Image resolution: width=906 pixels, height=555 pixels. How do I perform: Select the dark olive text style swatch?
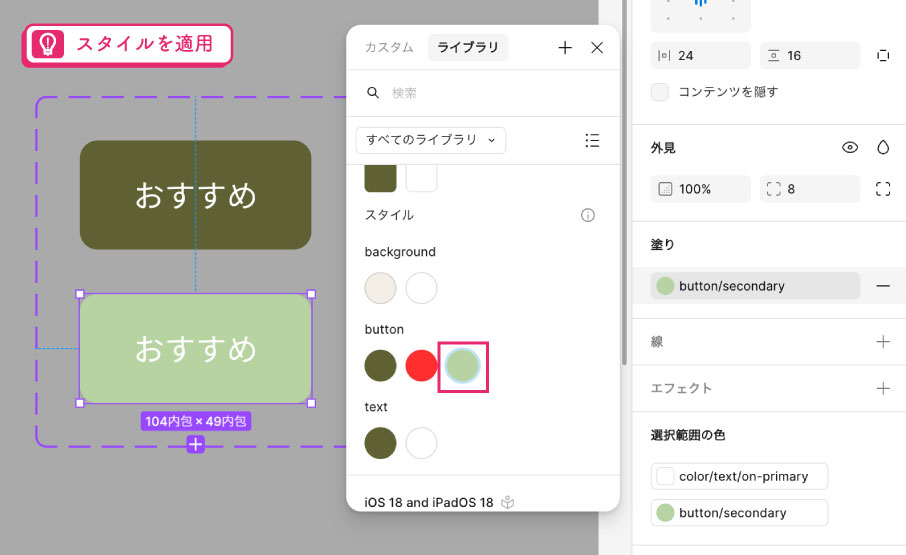coord(380,443)
